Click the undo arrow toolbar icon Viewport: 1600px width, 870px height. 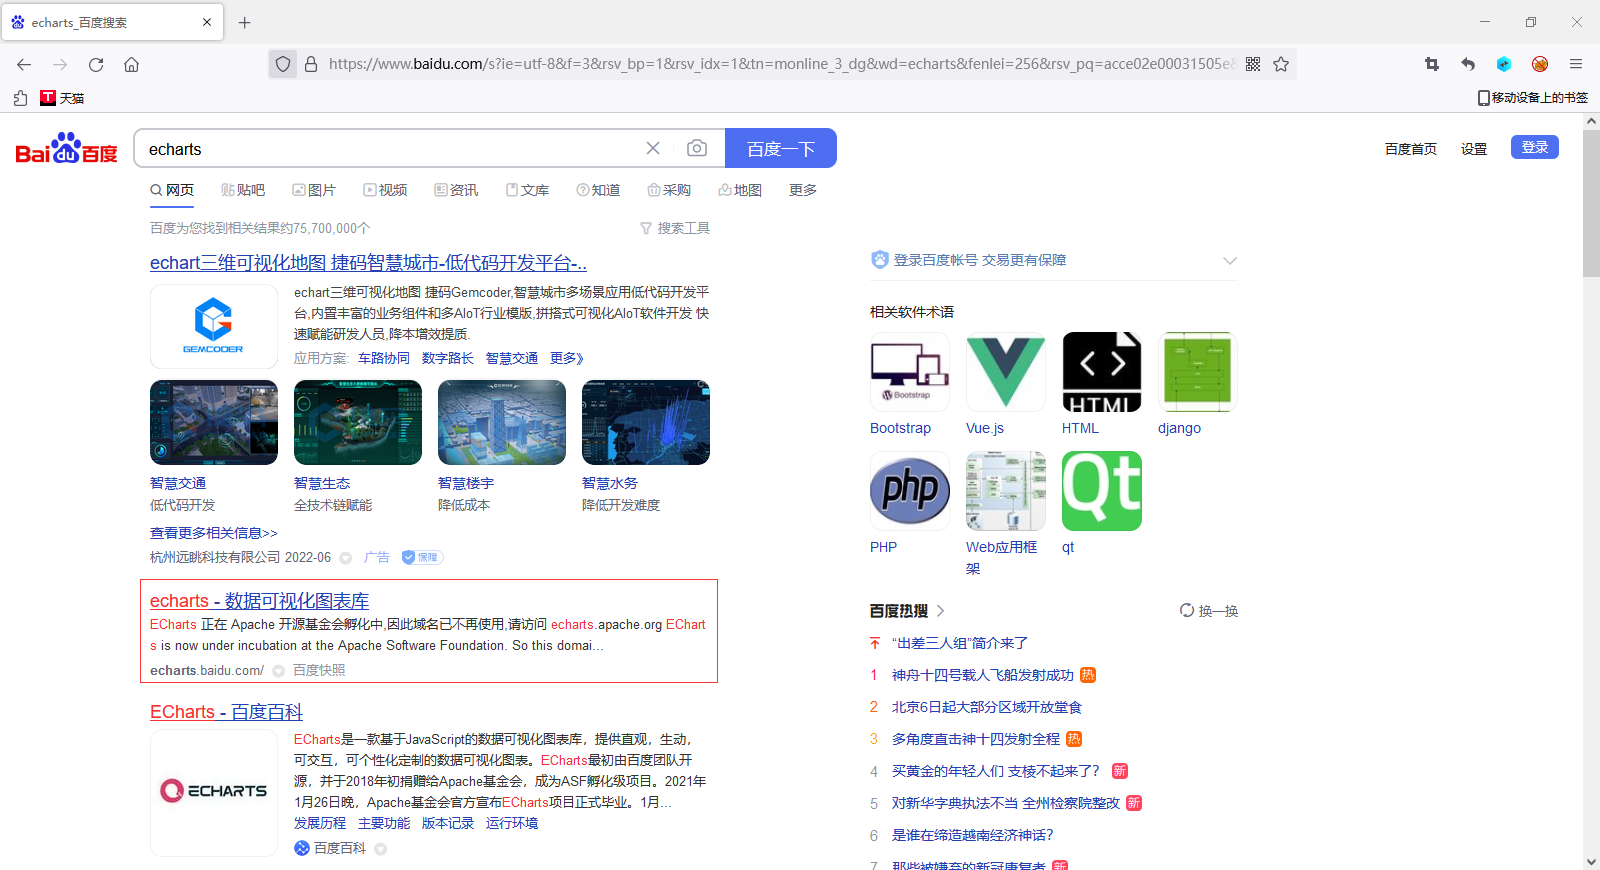click(1468, 64)
